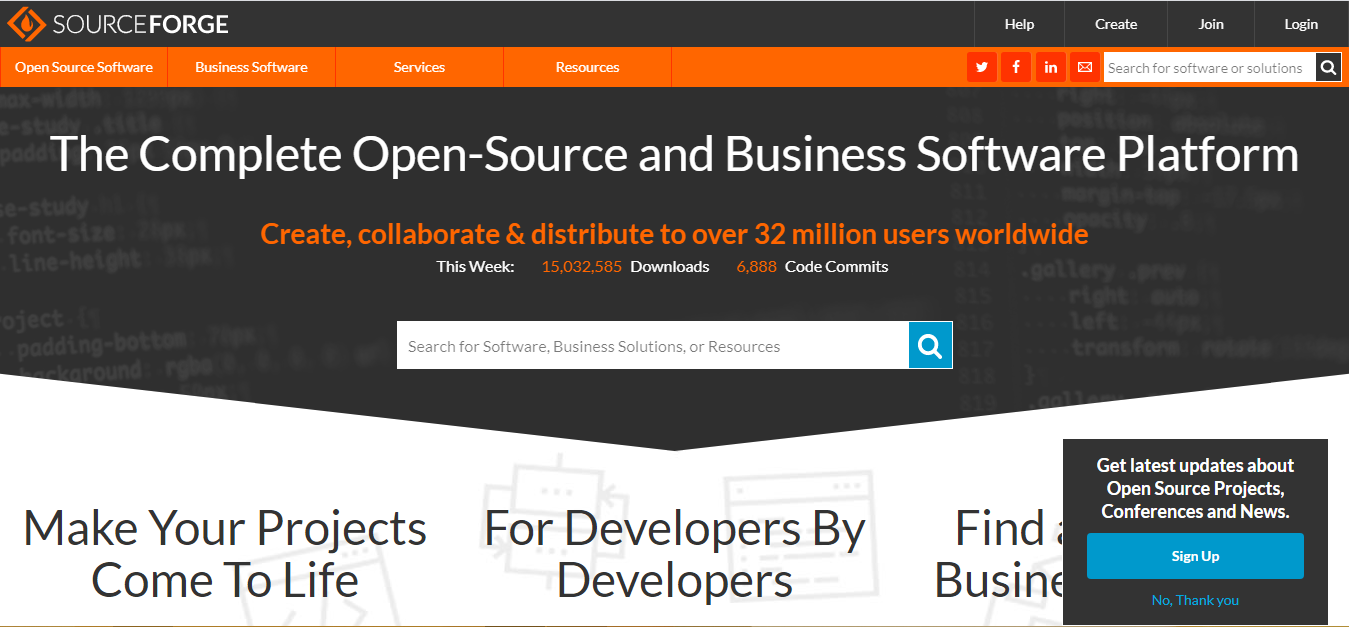Click the Facebook icon
The height and width of the screenshot is (627, 1349).
(x=1015, y=66)
